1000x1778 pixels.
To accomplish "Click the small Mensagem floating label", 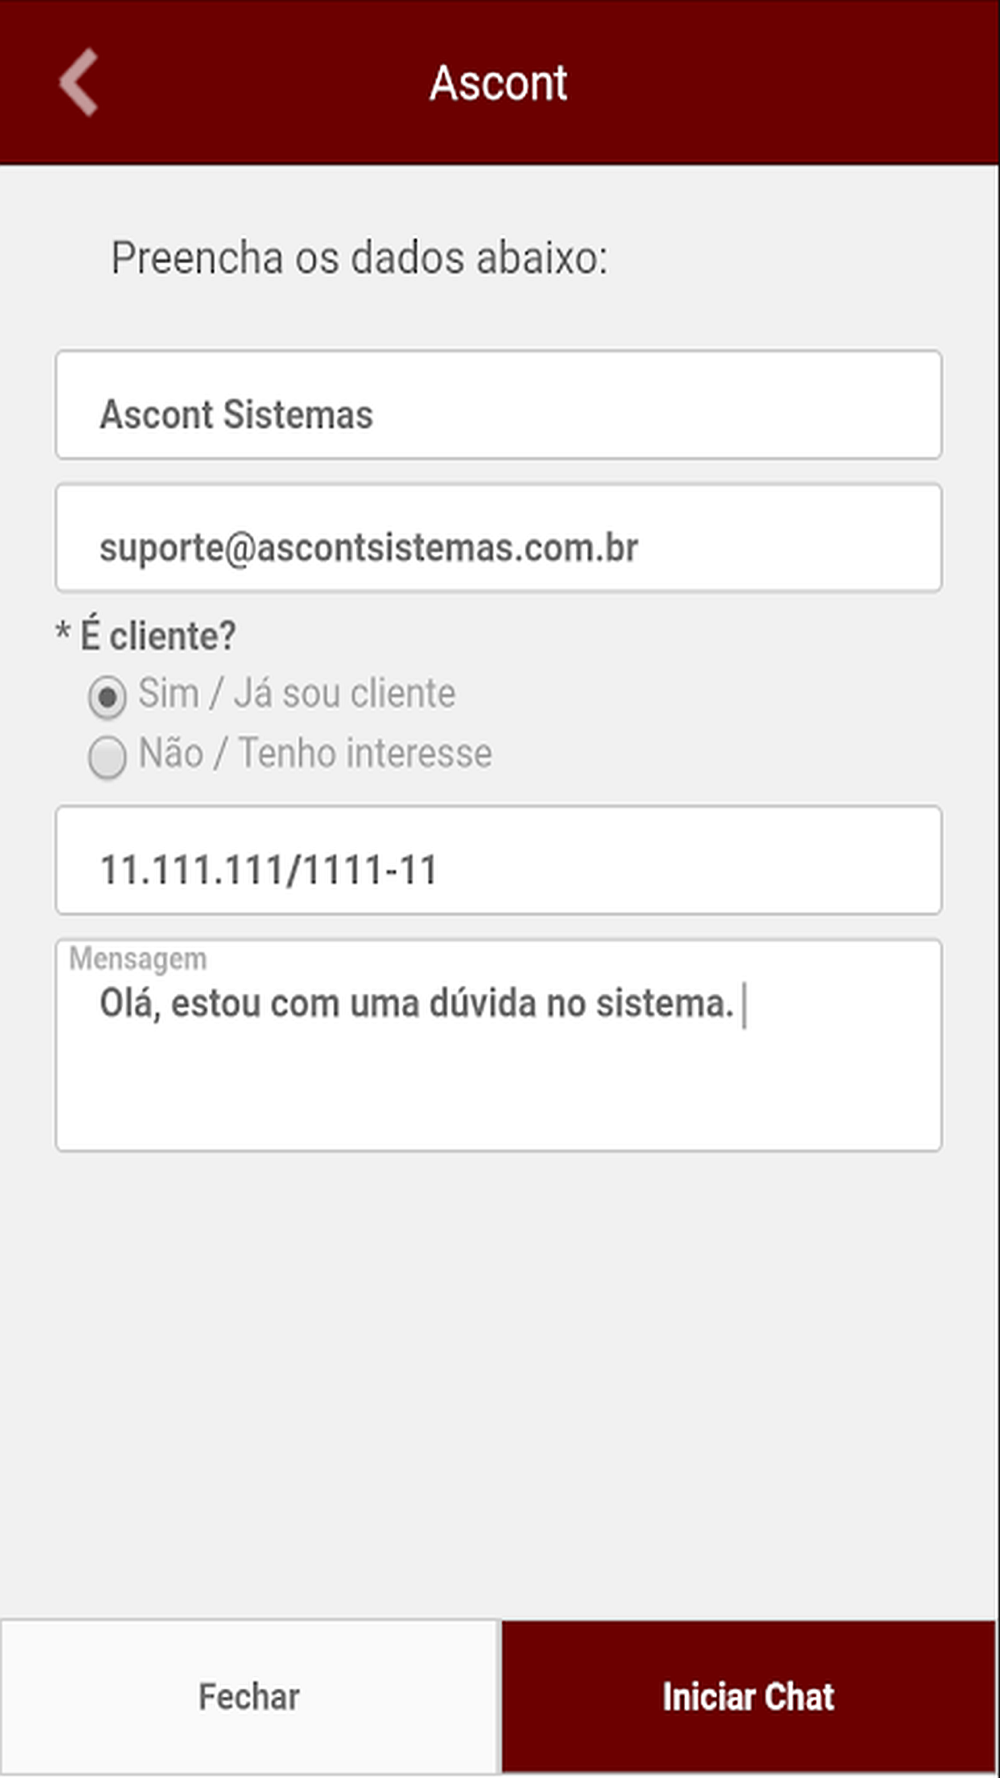I will point(138,958).
